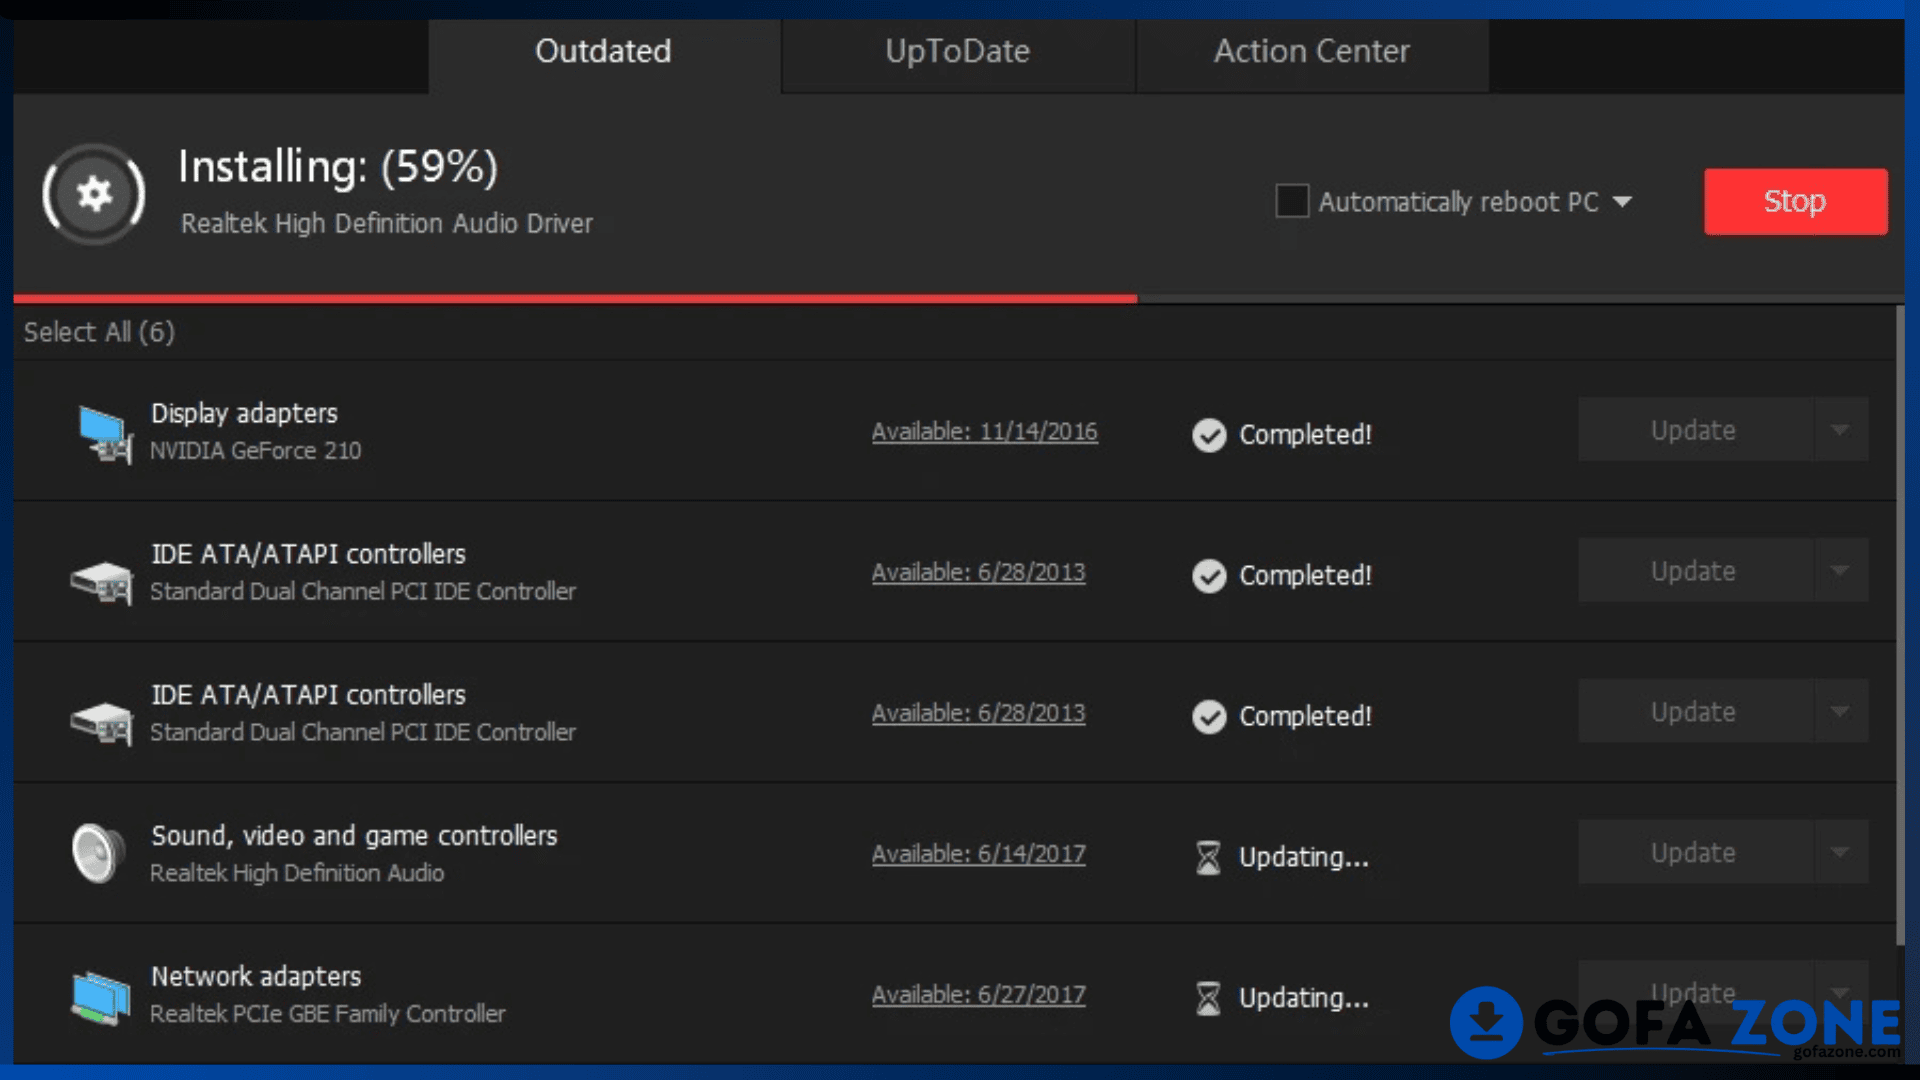The height and width of the screenshot is (1080, 1920).
Task: Expand the Automatically reboot PC dropdown arrow
Action: [x=1622, y=202]
